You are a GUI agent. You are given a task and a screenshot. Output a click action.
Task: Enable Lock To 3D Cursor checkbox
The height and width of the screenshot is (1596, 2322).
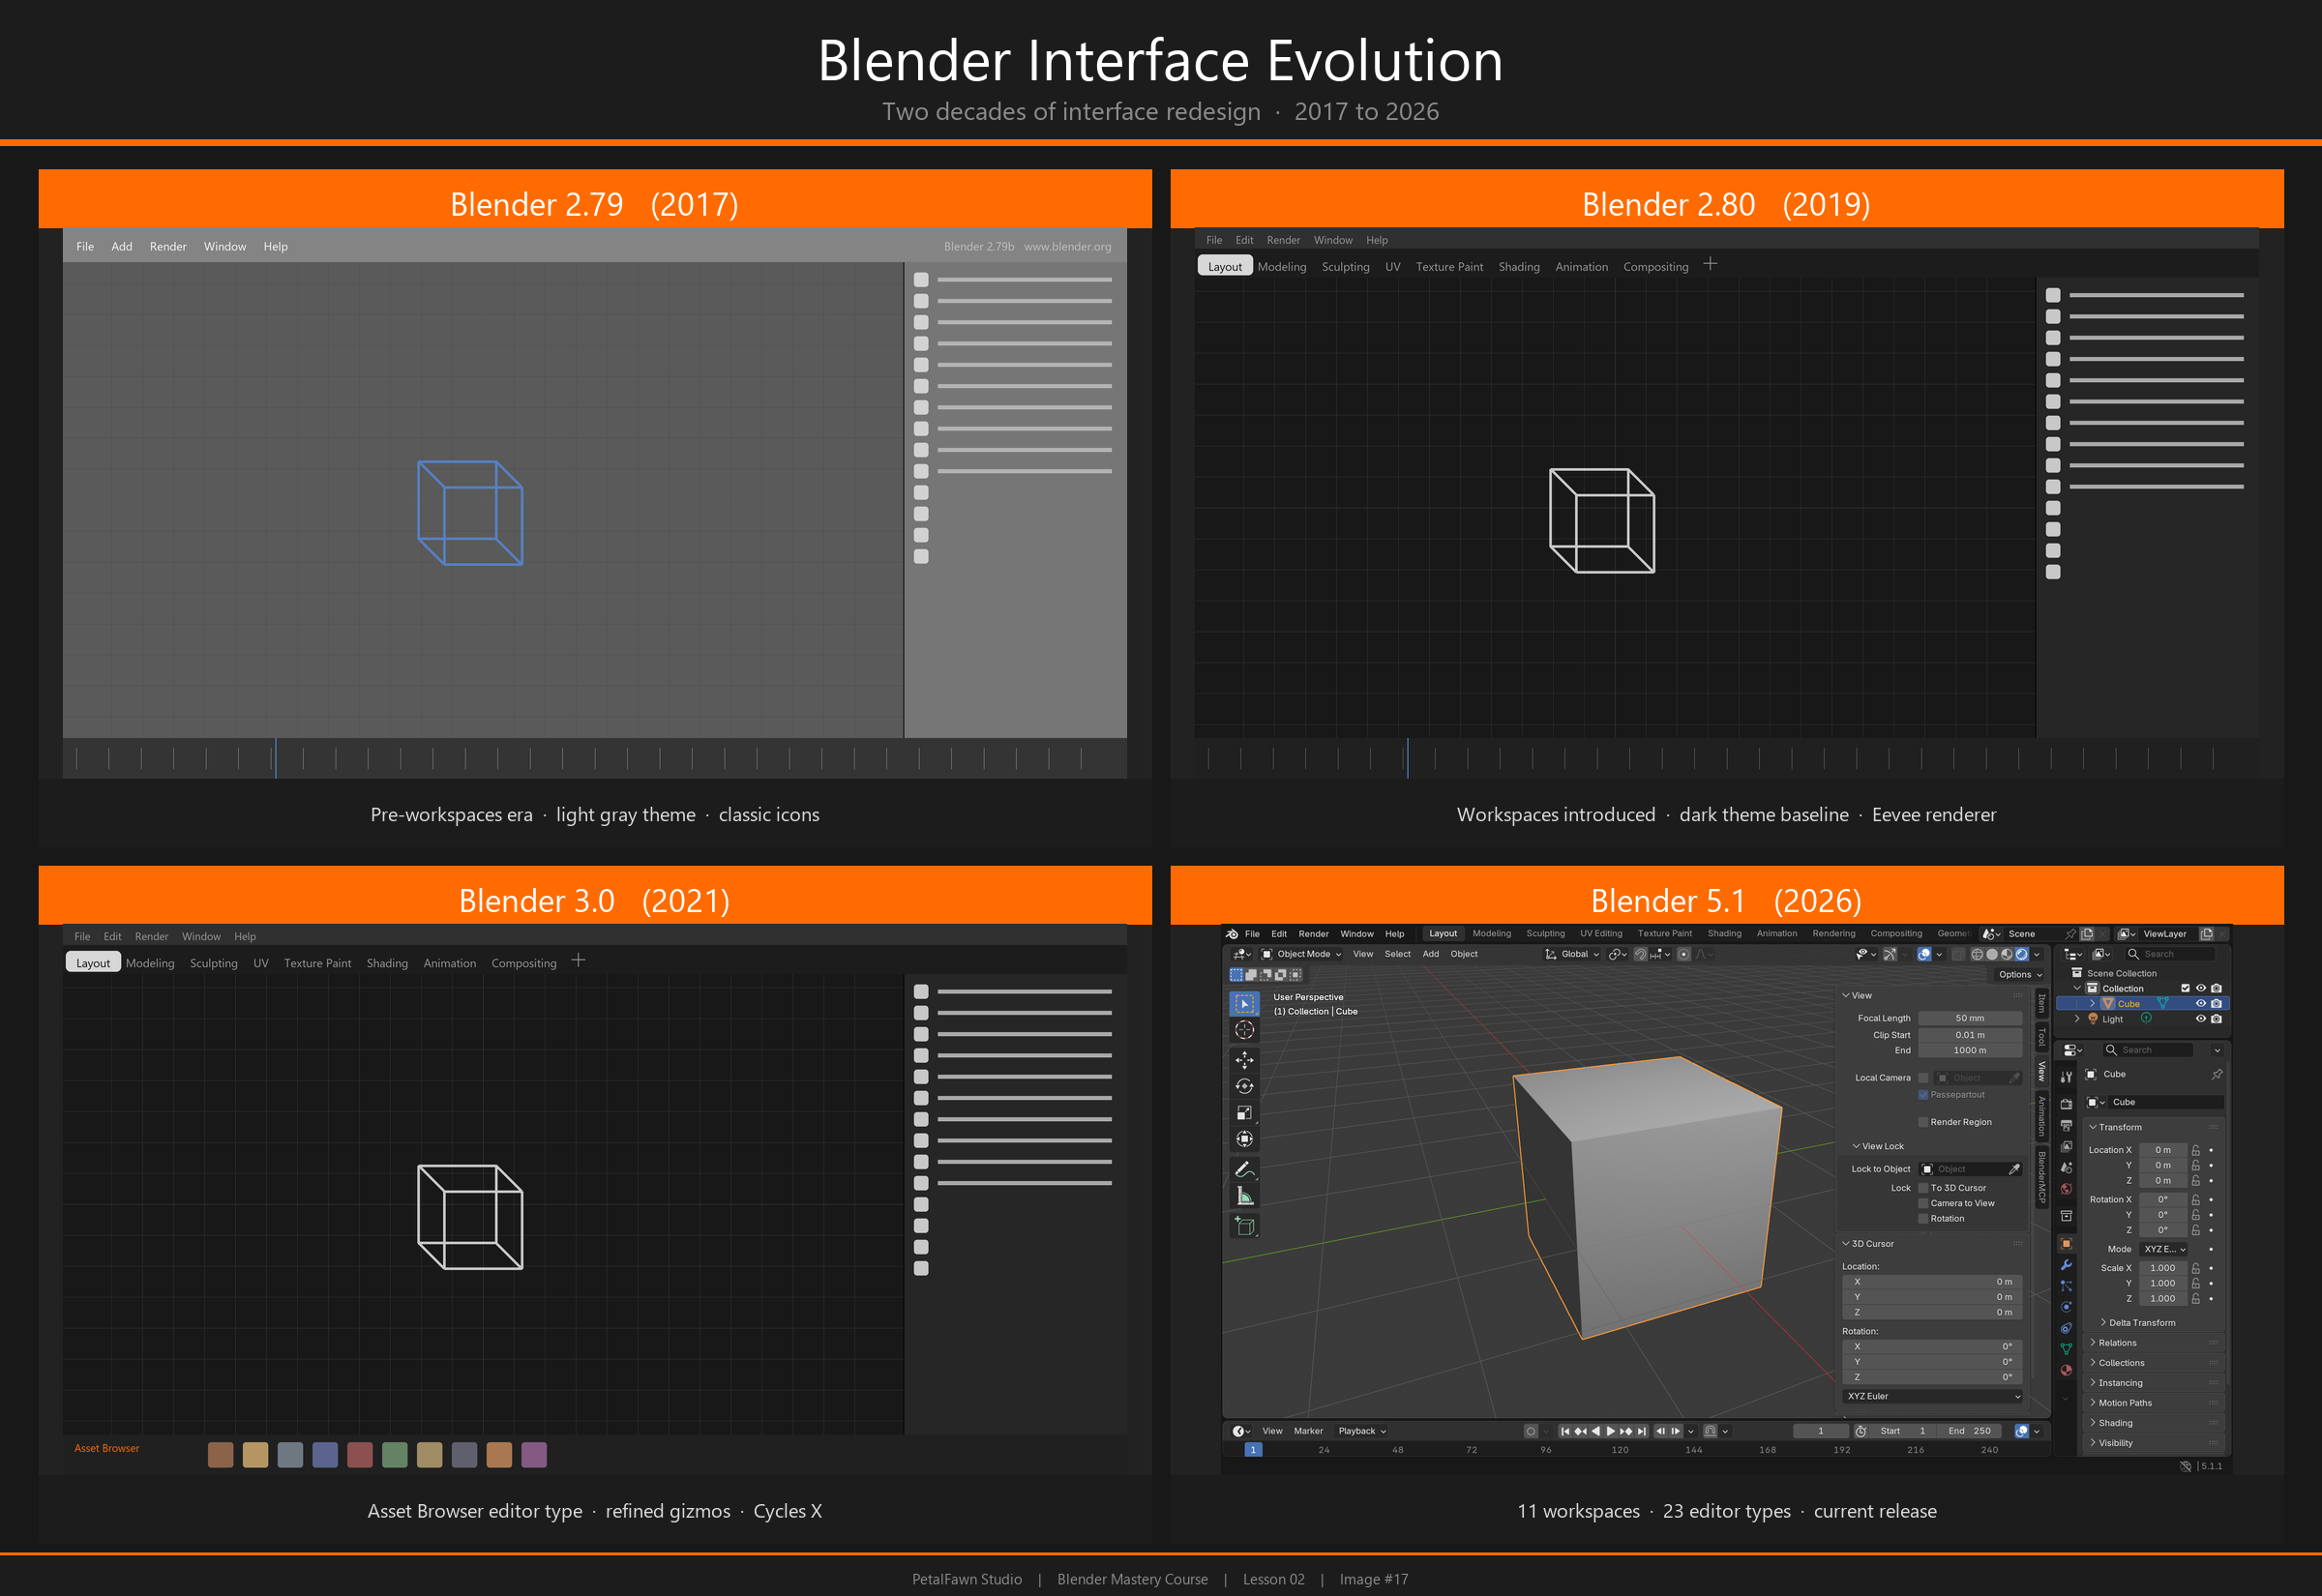point(1923,1189)
